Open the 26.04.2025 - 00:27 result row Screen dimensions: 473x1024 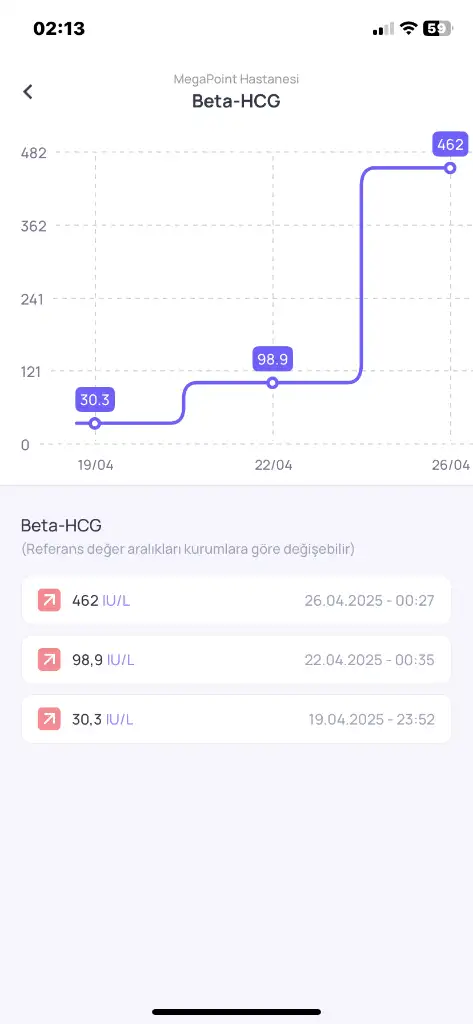click(x=236, y=600)
